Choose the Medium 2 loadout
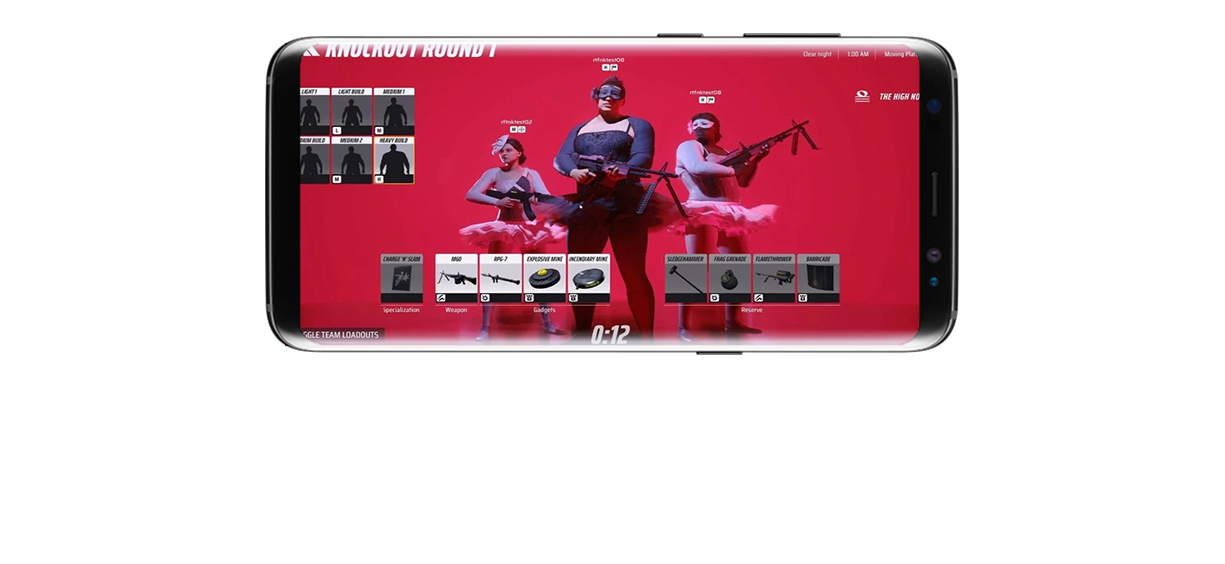Screen dimensions: 1225x564 pyautogui.click(x=351, y=161)
